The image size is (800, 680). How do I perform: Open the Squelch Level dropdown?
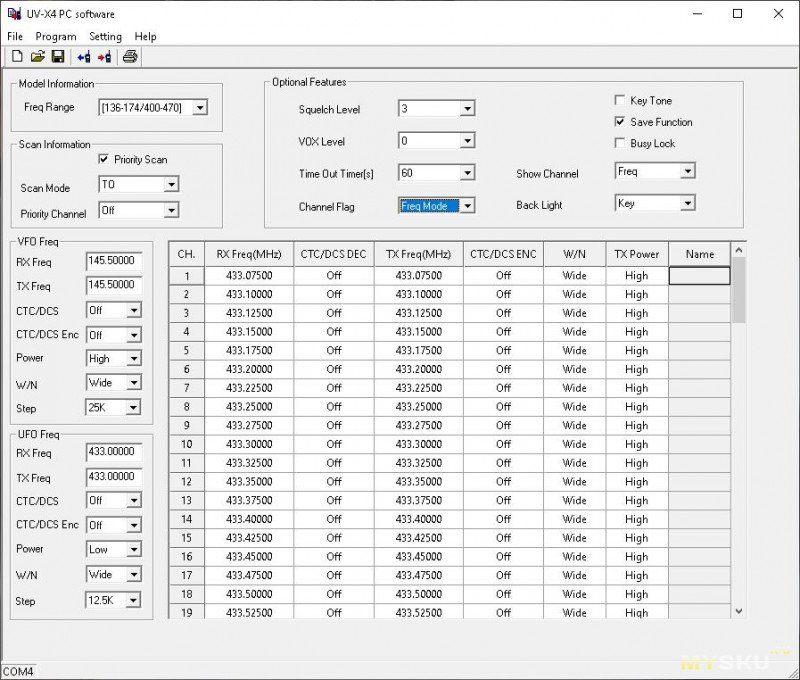coord(466,109)
